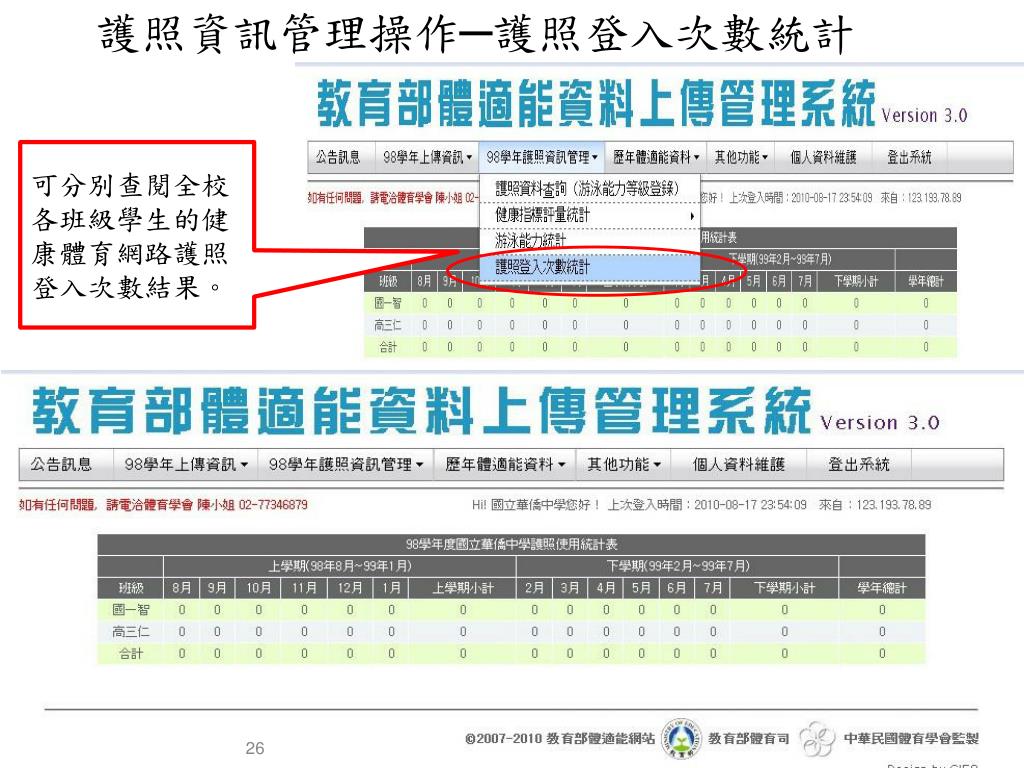Open 98學年上傳資訊 dropdown in lower screenshot
Screen dimensions: 1024x768
[186, 464]
